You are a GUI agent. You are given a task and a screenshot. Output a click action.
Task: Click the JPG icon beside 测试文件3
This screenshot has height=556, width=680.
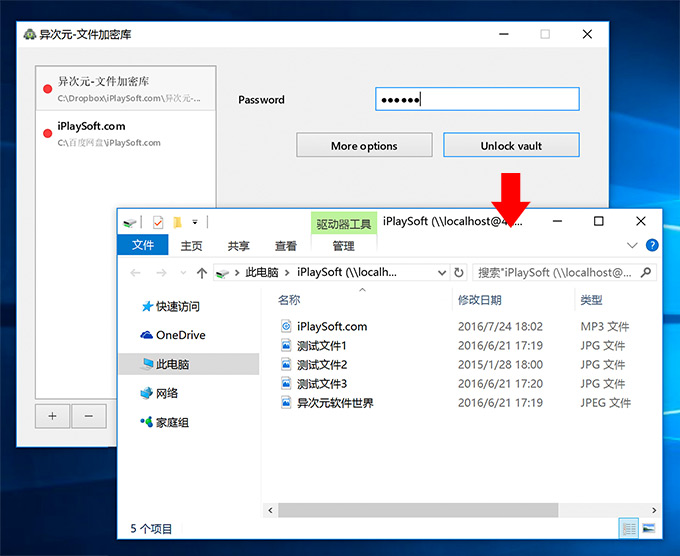coord(286,383)
